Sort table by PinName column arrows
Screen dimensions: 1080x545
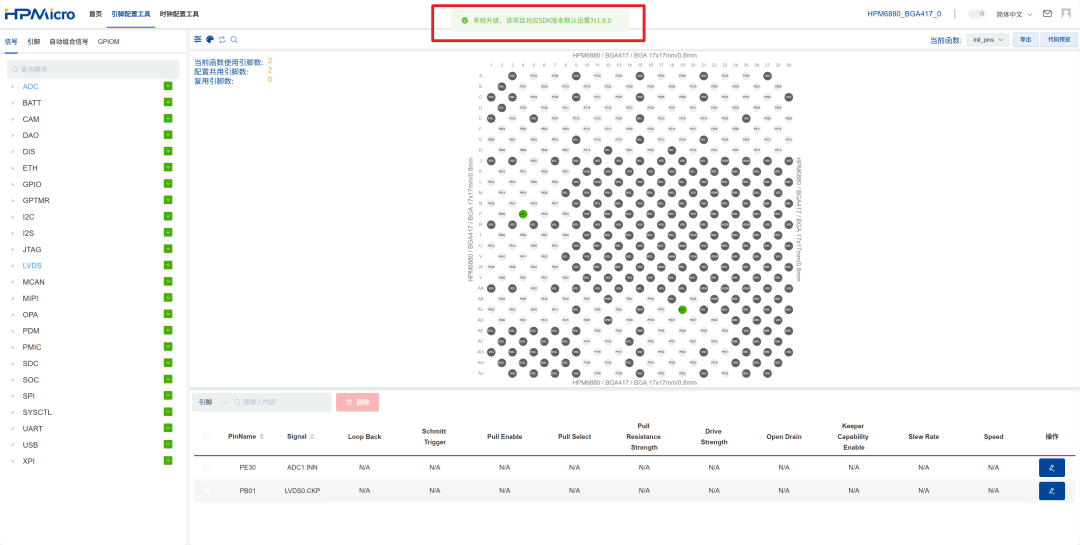coord(262,437)
